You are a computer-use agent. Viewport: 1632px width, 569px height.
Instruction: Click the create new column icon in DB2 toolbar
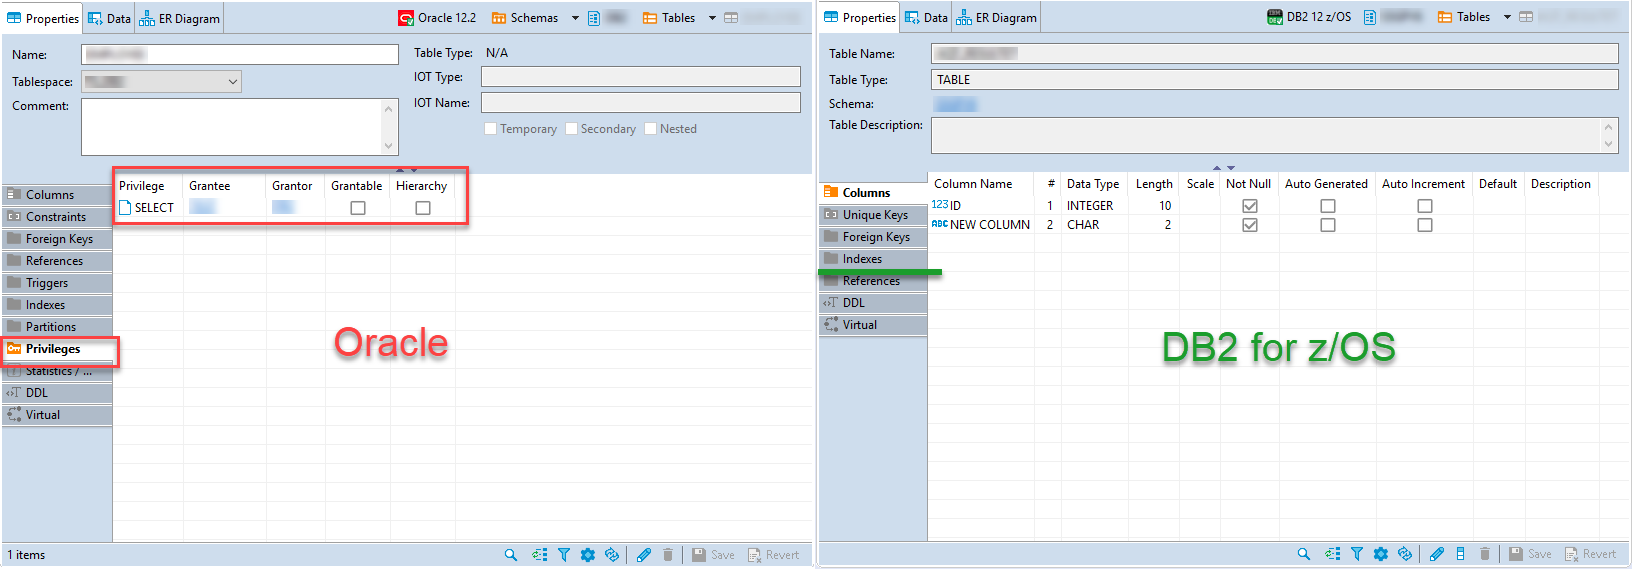(1461, 554)
